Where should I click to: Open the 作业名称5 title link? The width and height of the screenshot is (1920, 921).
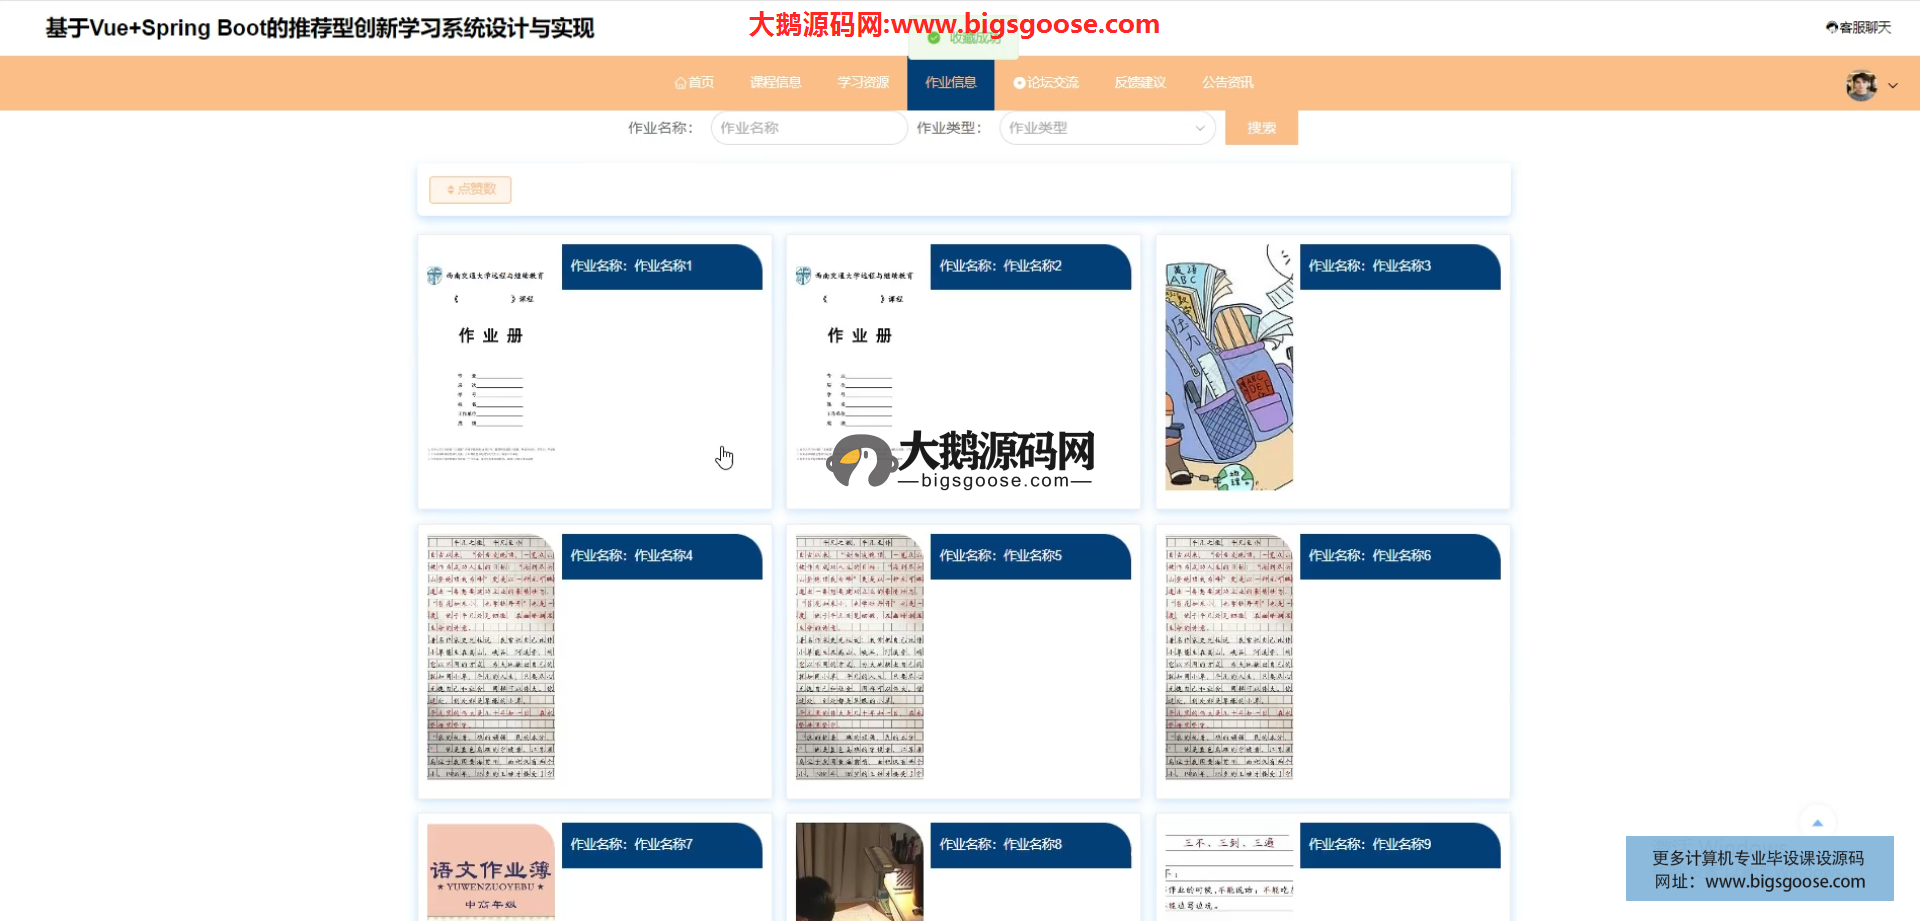coord(1001,556)
